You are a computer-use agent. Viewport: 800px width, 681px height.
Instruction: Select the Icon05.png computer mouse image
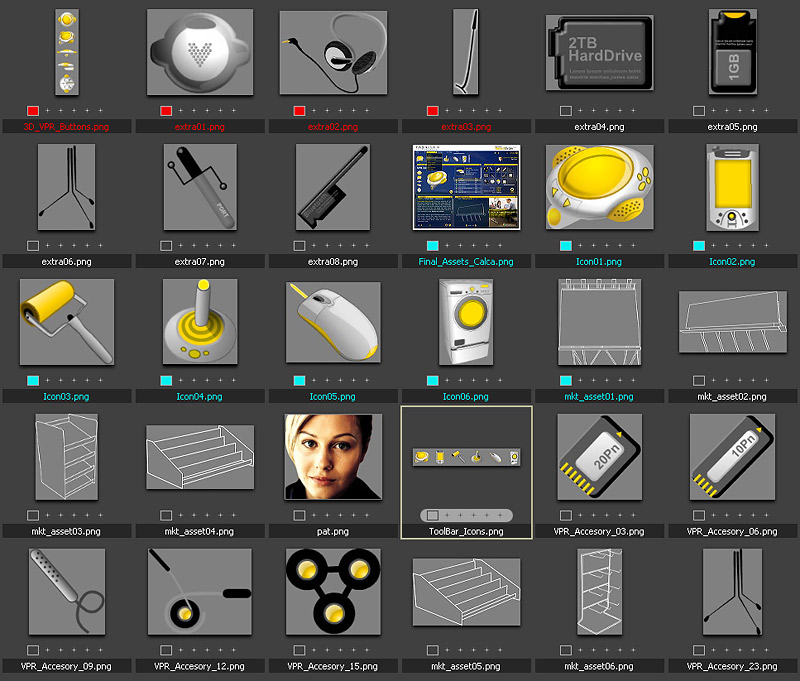point(332,320)
